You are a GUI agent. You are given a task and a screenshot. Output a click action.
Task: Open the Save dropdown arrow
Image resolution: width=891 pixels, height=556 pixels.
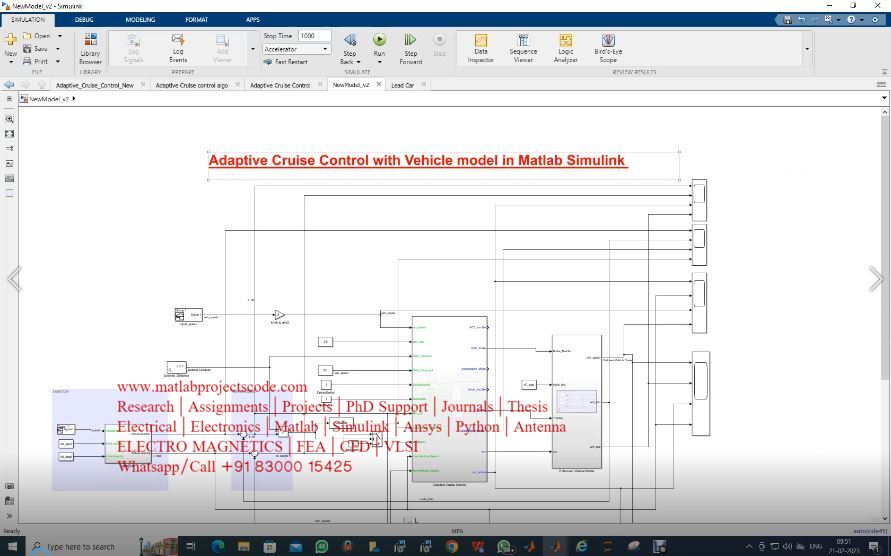pos(59,48)
